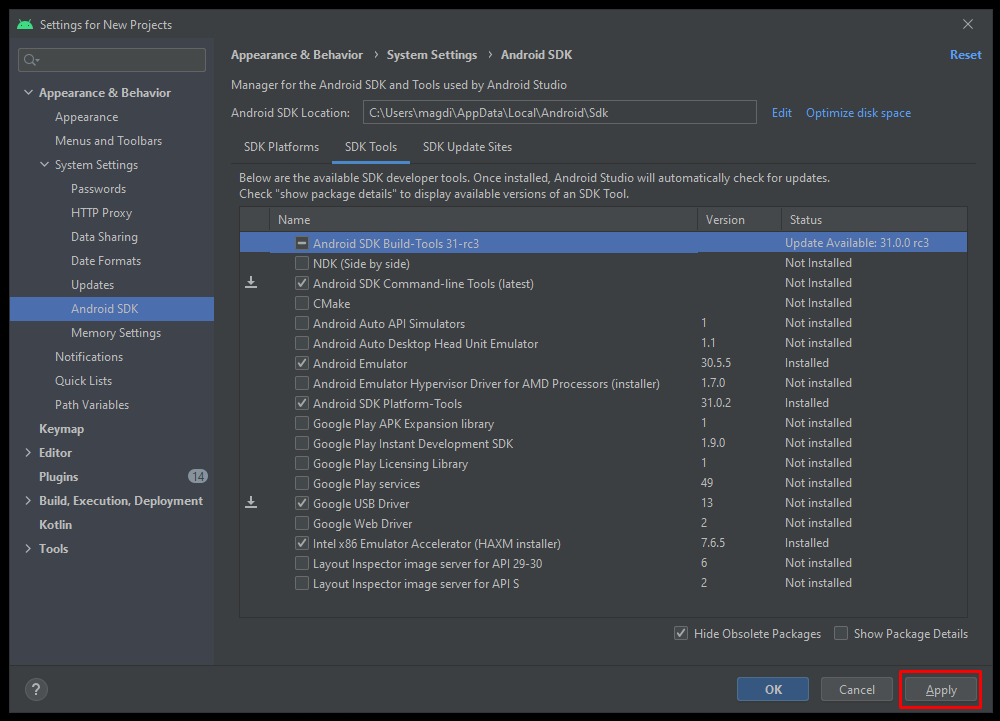Toggle Hide Obsolete Packages checkbox
Viewport: 1000px width, 721px height.
point(681,633)
